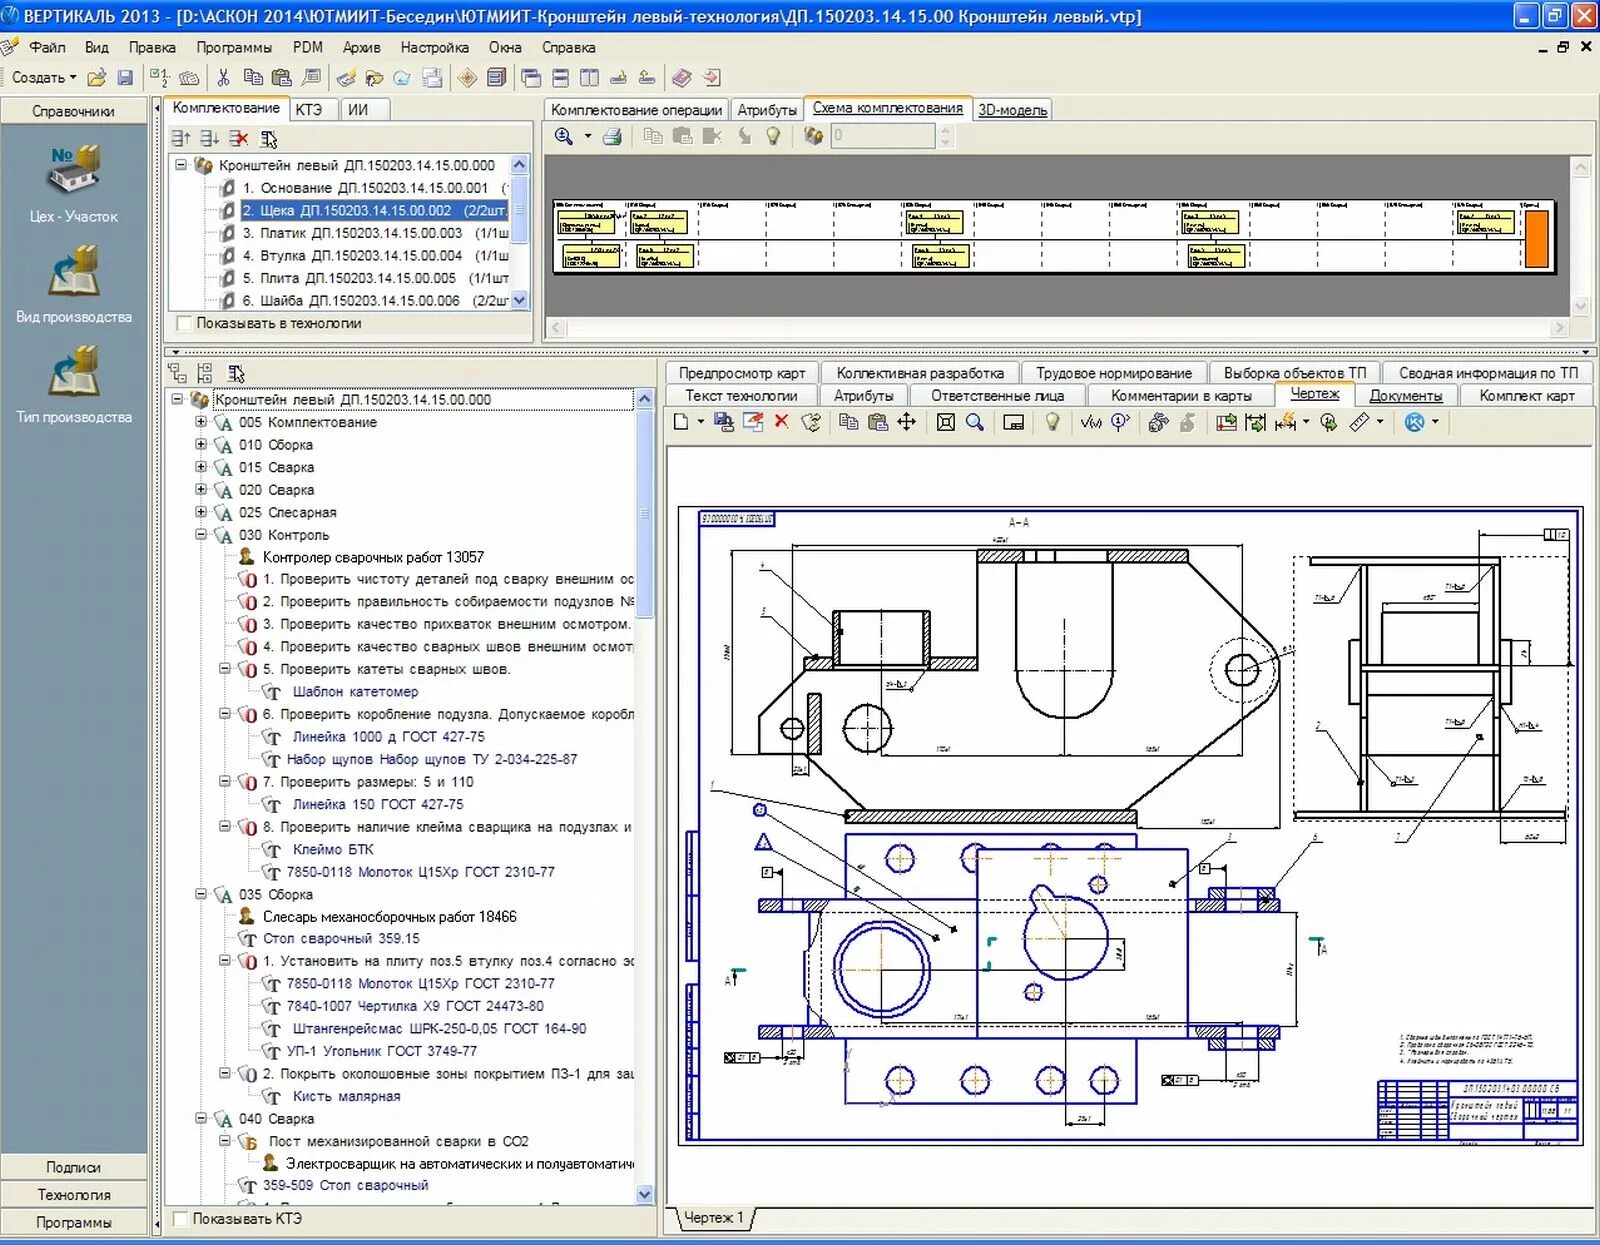
Task: Click the Подписи panel button
Action: pyautogui.click(x=74, y=1167)
